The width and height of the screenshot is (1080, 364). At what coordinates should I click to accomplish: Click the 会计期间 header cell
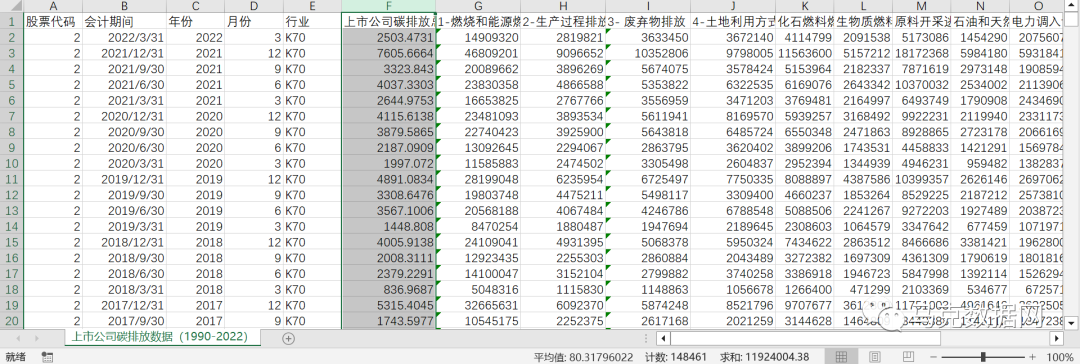coord(124,21)
